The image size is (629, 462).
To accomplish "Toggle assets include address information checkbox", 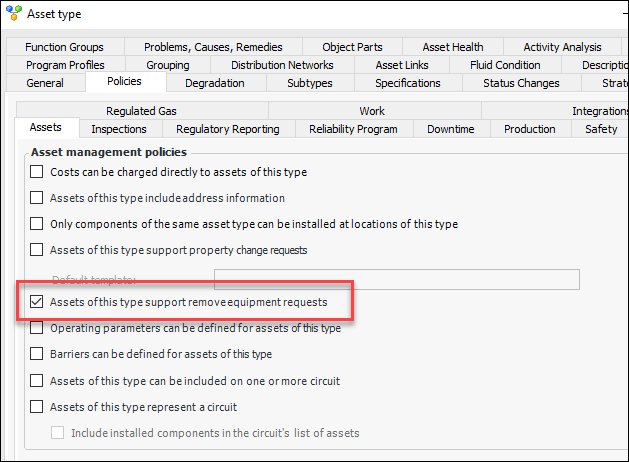I will (37, 198).
